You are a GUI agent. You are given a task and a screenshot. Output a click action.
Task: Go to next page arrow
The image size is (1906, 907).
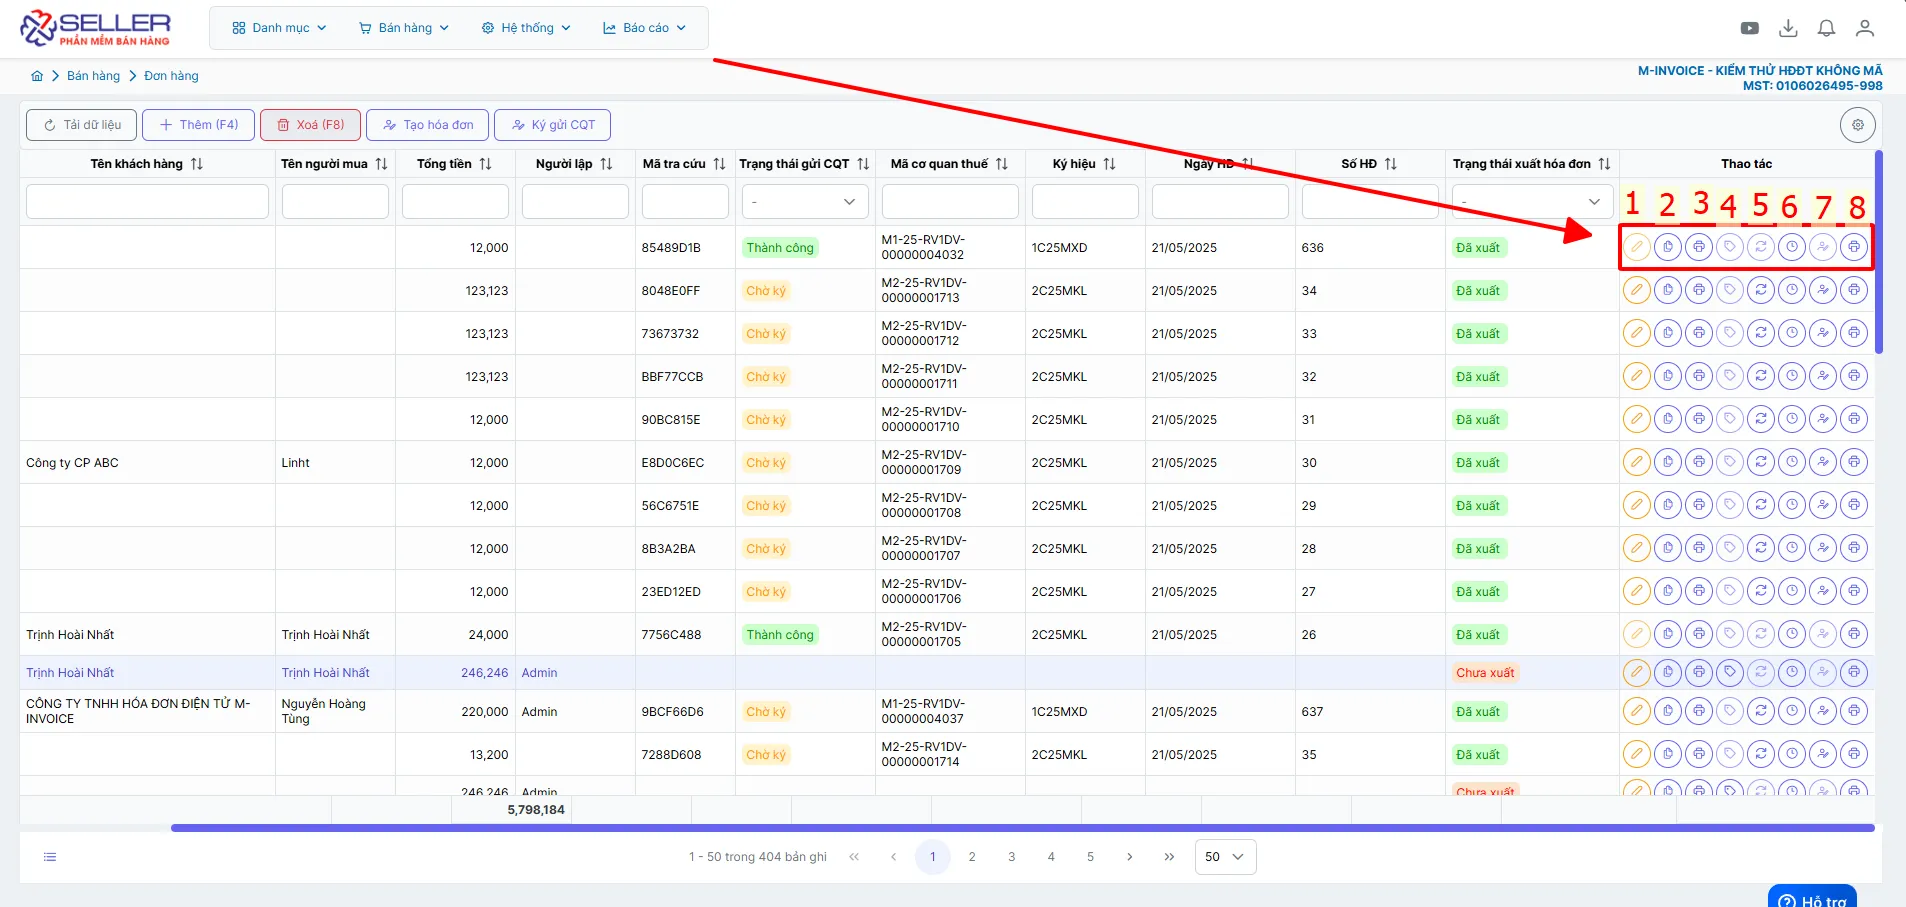1130,857
